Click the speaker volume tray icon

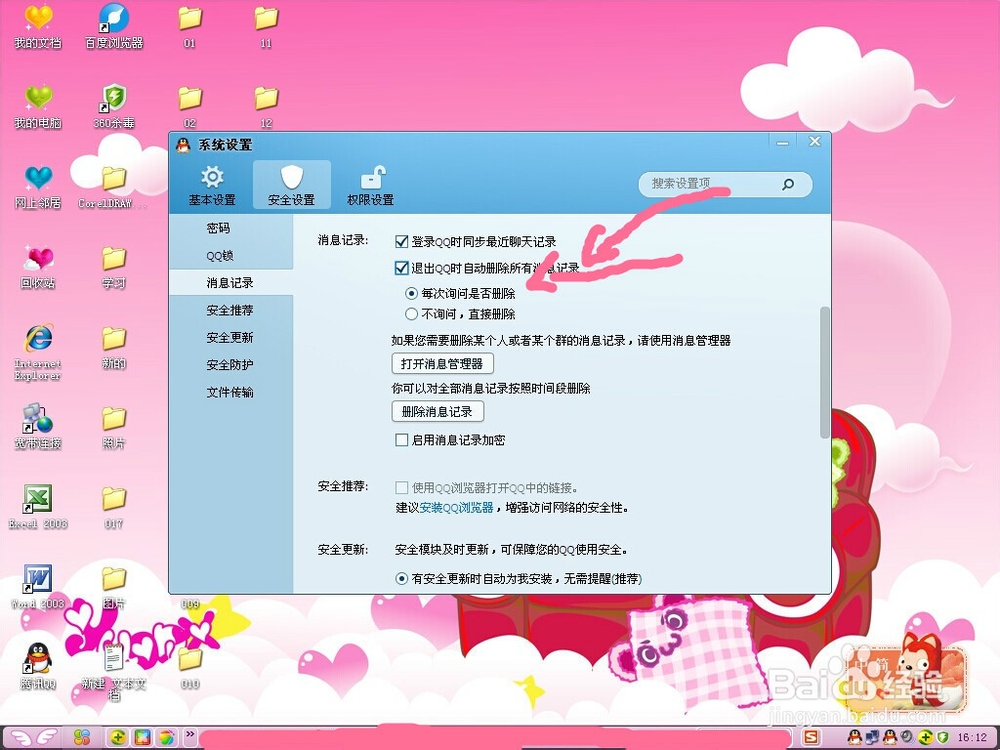click(x=906, y=738)
